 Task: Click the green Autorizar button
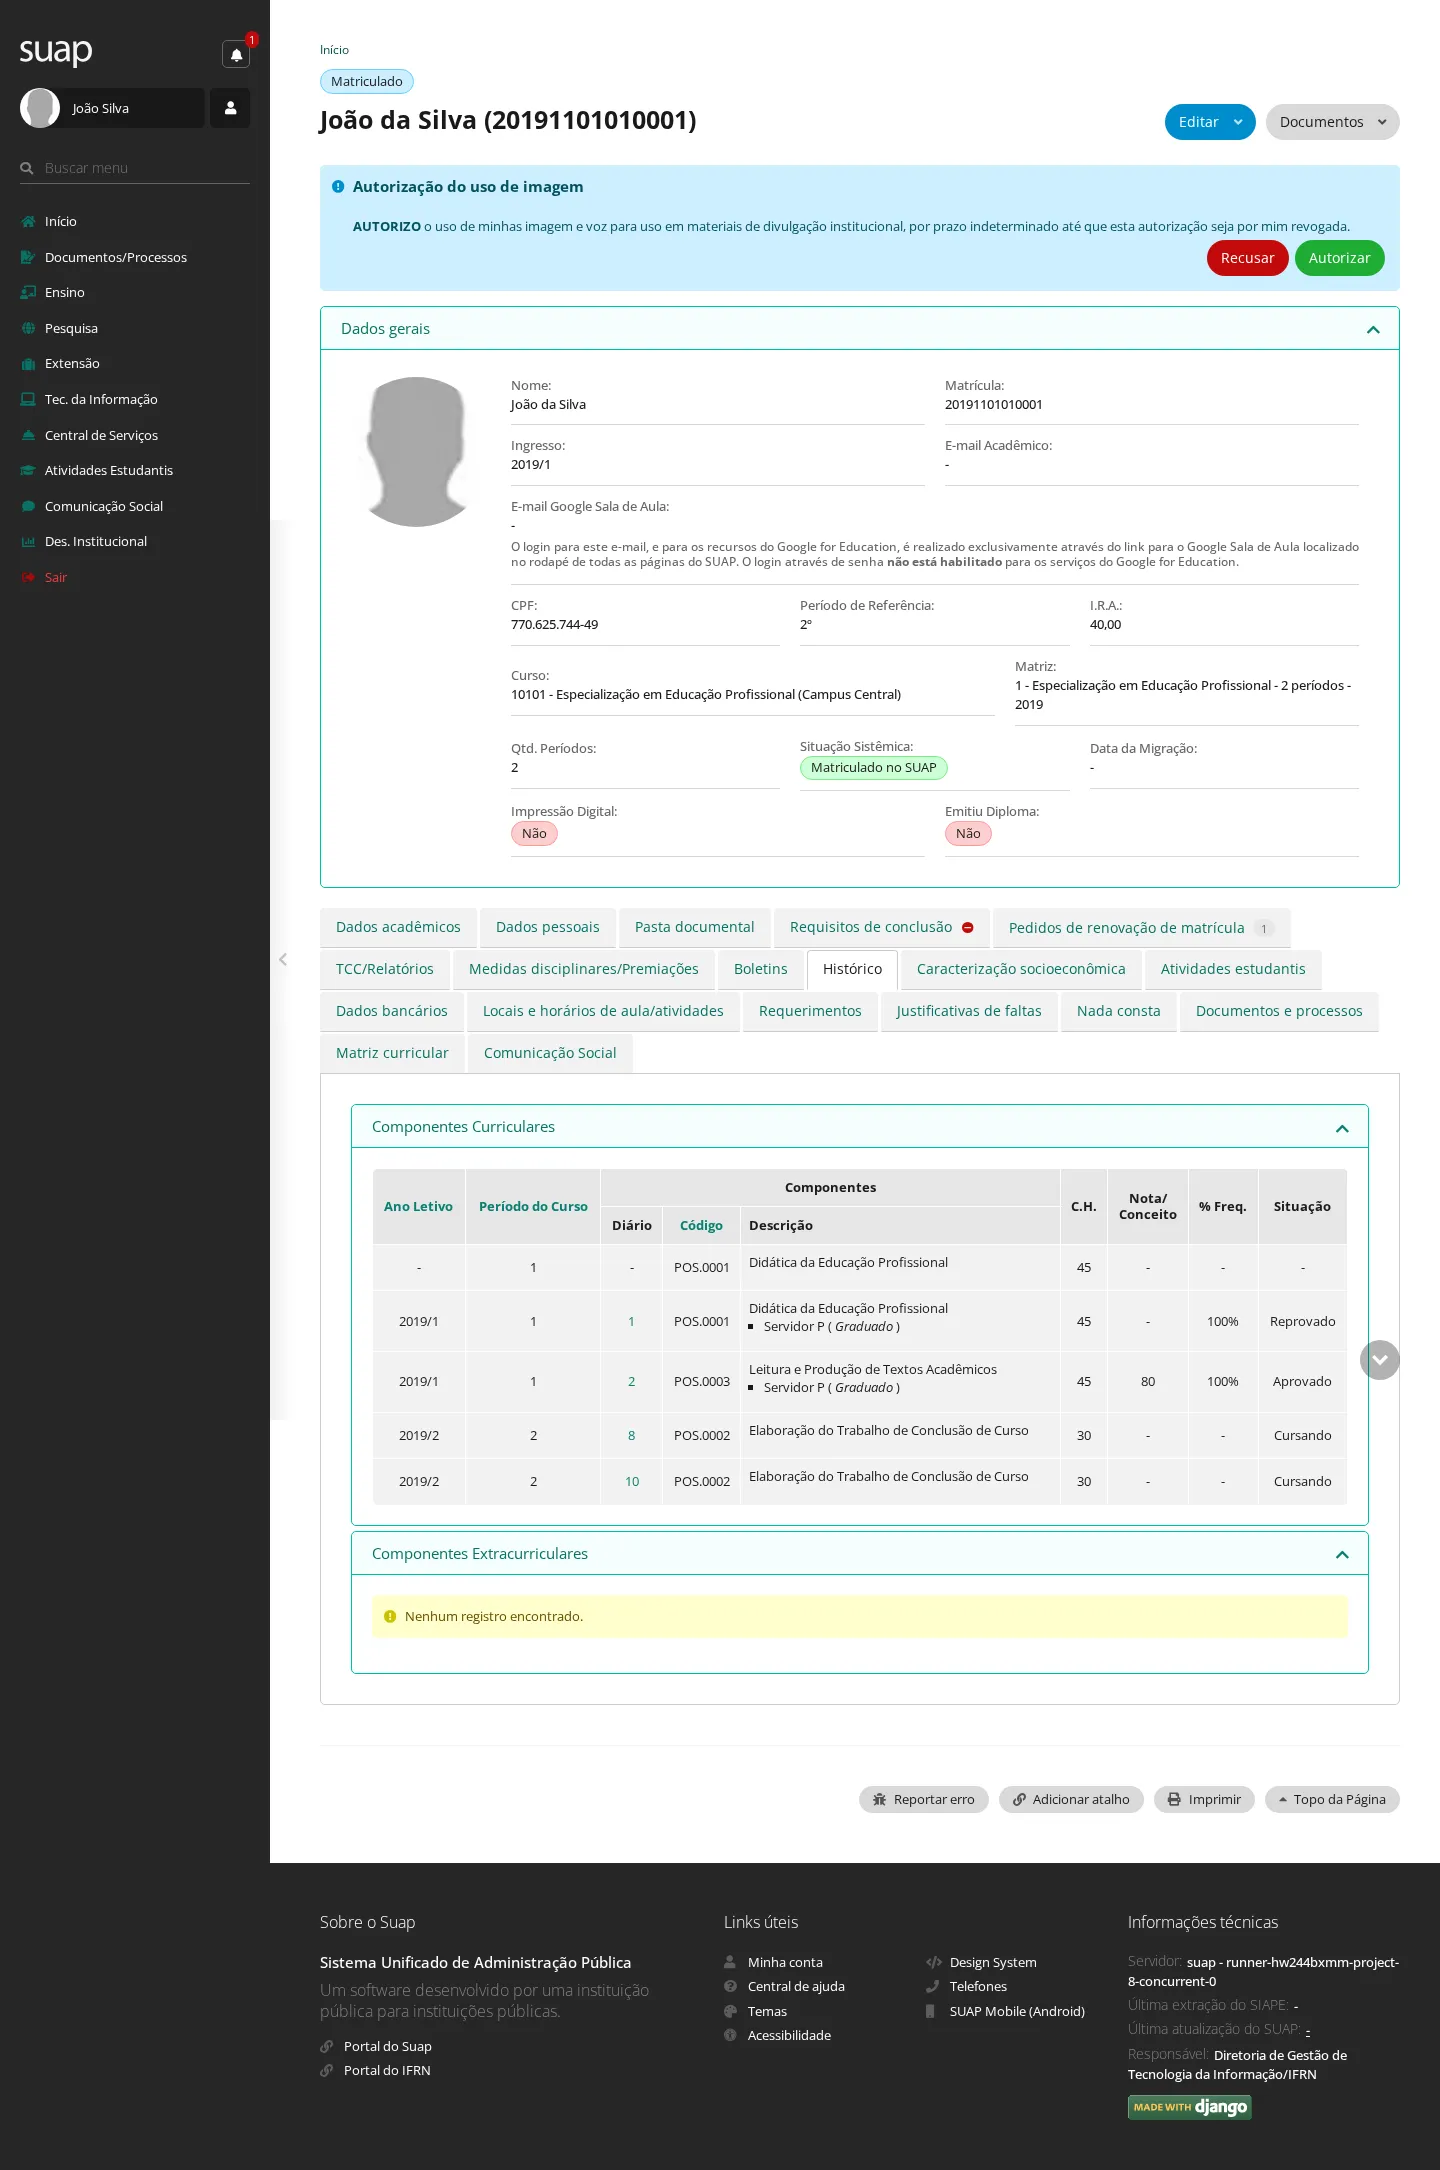coord(1340,258)
